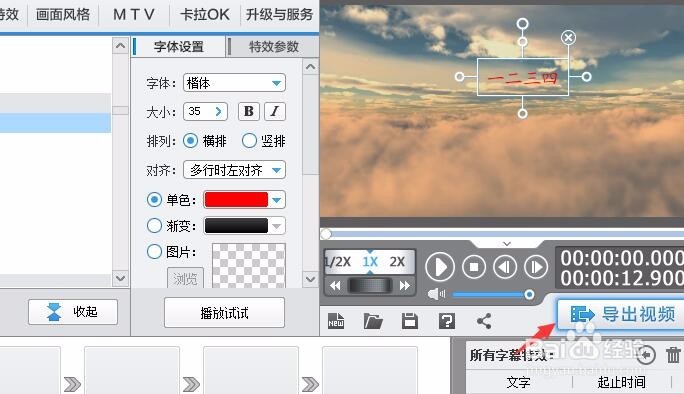The height and width of the screenshot is (394, 684).
Task: Click the back arrow circle icon
Action: click(646, 354)
